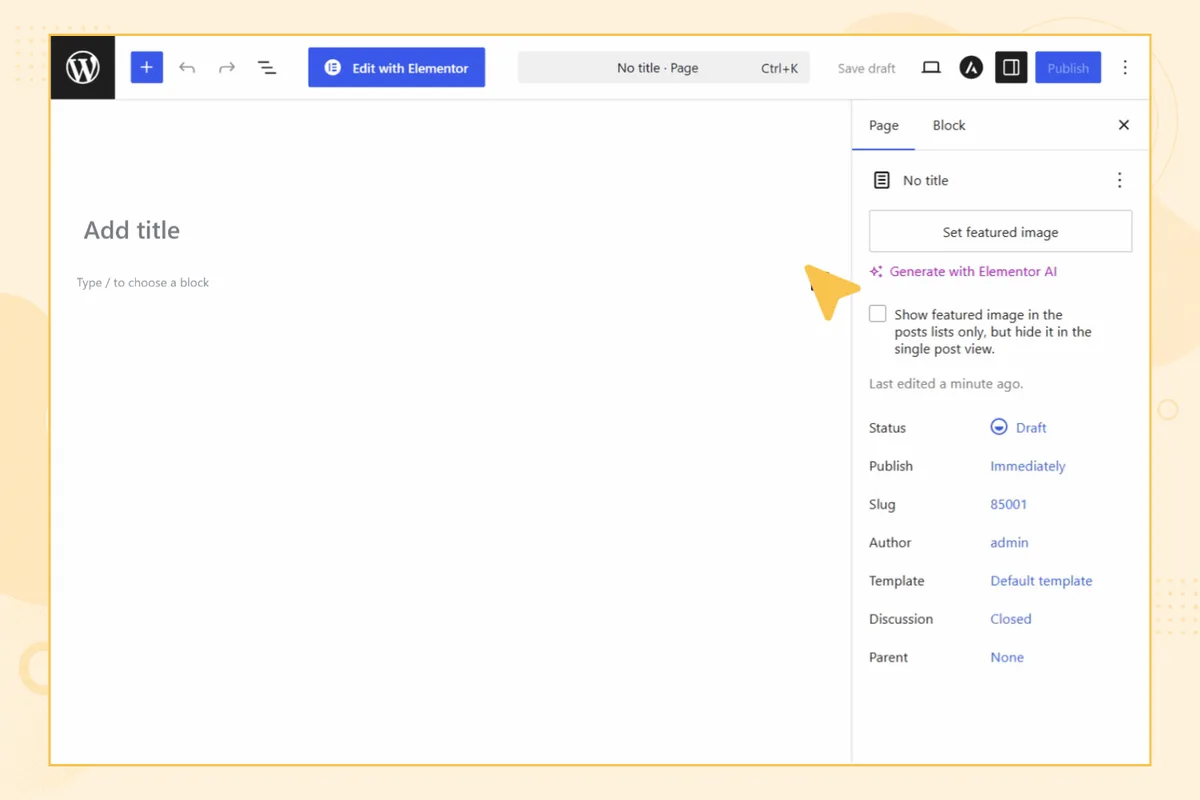The width and height of the screenshot is (1200, 800).
Task: Click Set featured image
Action: 1000,232
